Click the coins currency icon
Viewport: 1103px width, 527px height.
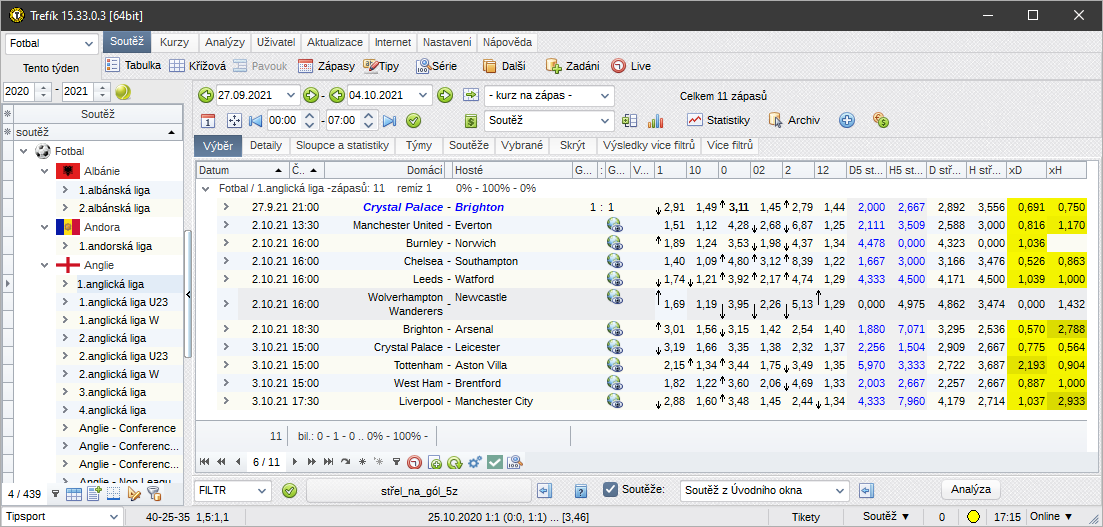[881, 120]
